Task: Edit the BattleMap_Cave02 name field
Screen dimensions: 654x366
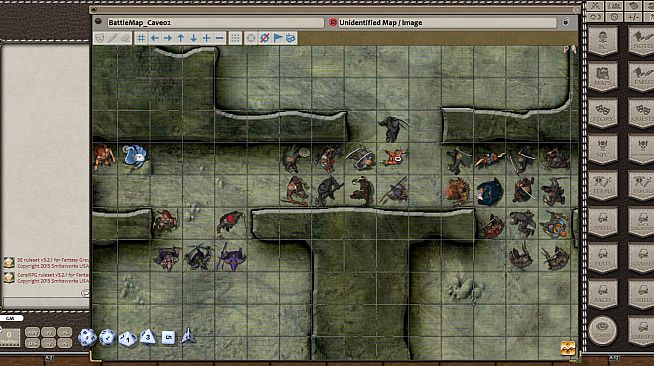Action: [215, 23]
